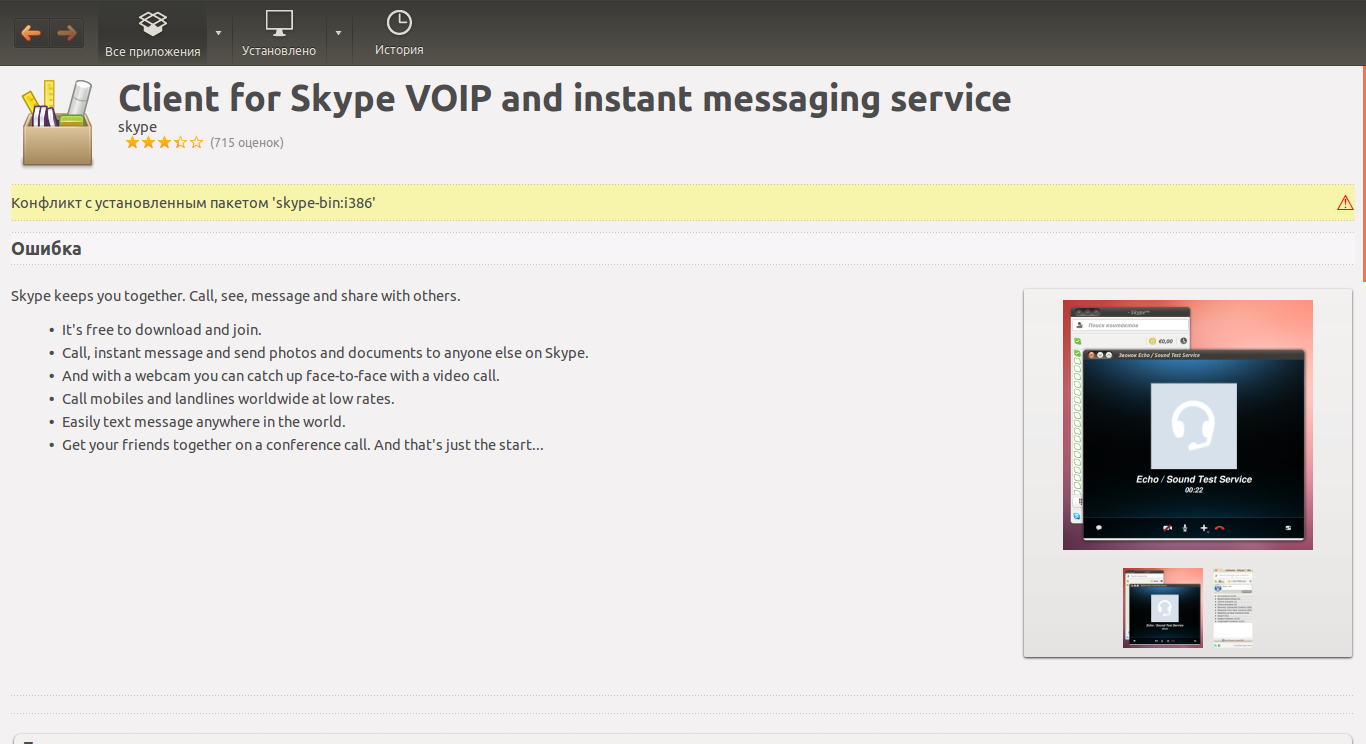Click the 'And with a webcam' bullet line

tap(280, 375)
